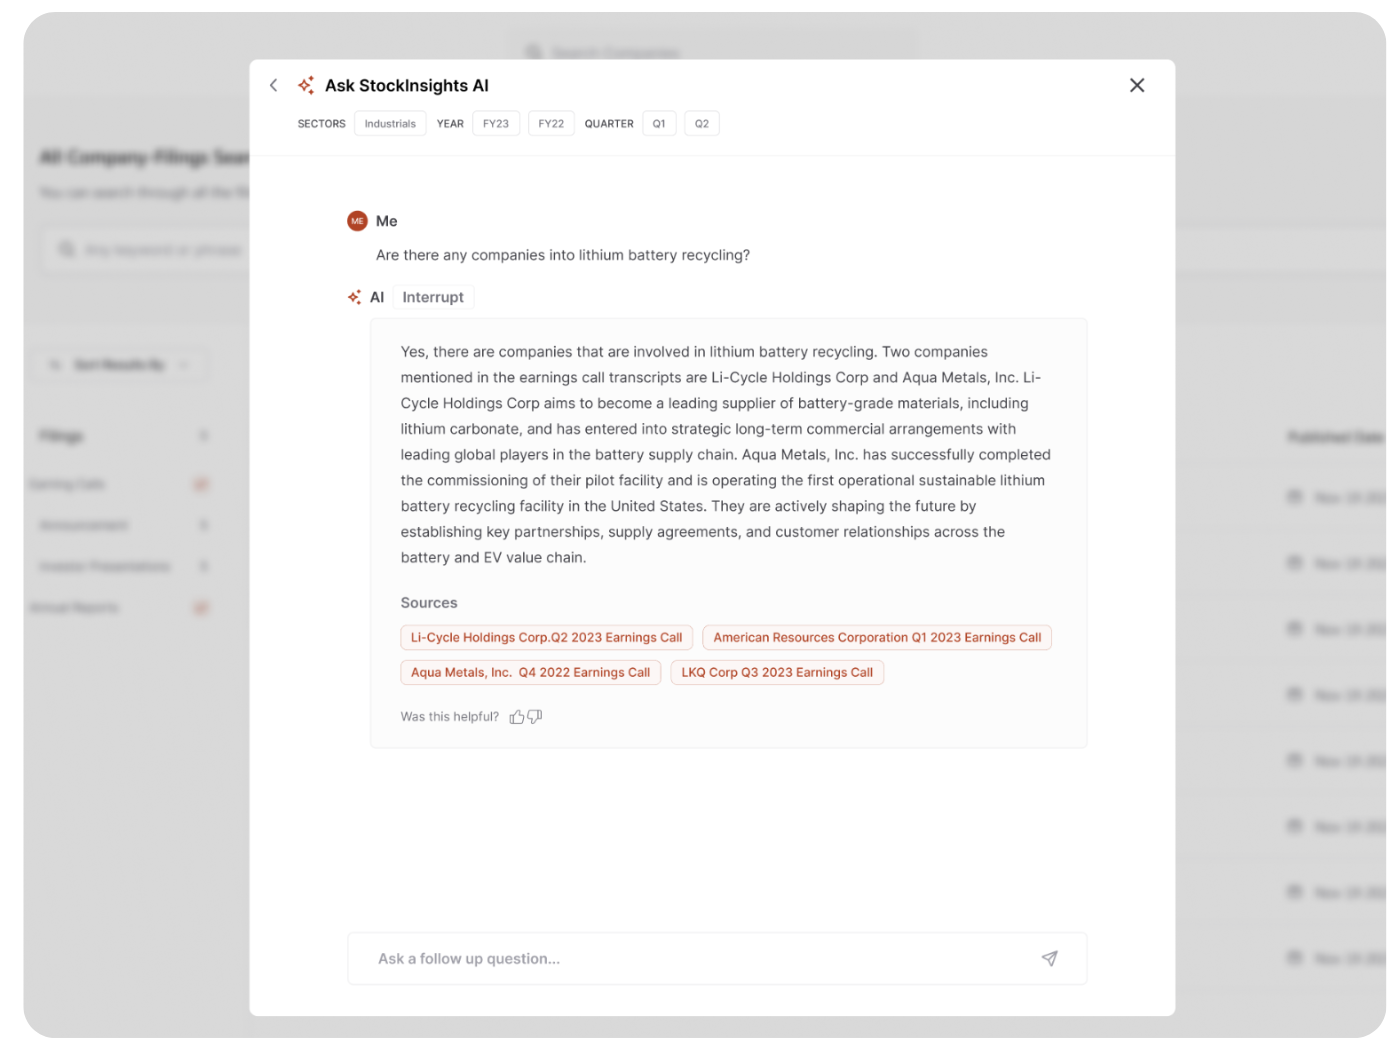Click the SECTORS label
The width and height of the screenshot is (1400, 1058).
pyautogui.click(x=321, y=124)
